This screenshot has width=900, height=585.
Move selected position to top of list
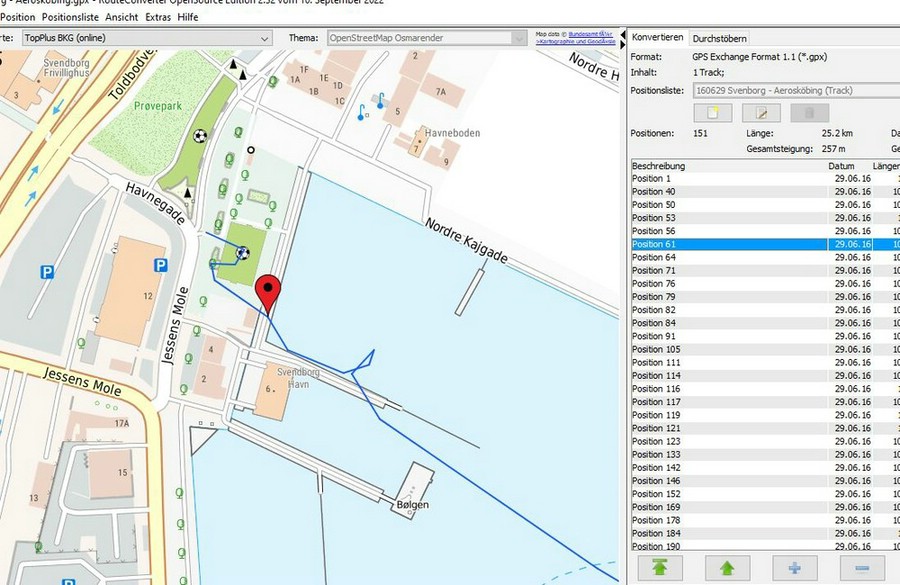[660, 568]
